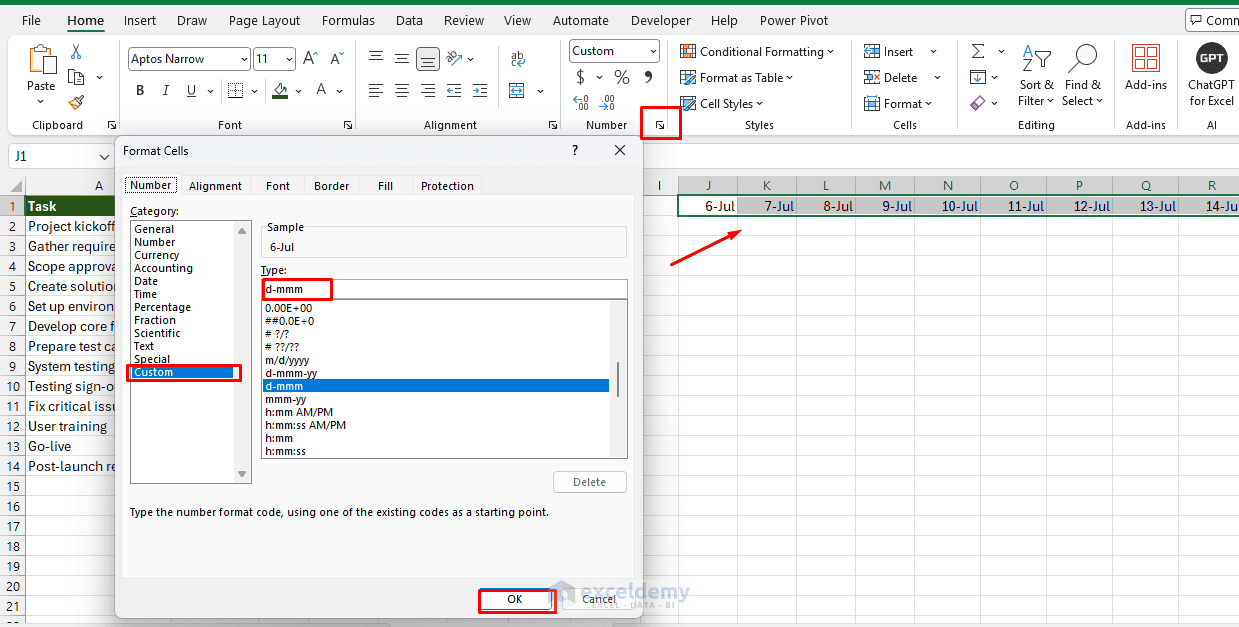The image size is (1239, 627).
Task: Toggle Wrap Text icon
Action: [x=518, y=59]
